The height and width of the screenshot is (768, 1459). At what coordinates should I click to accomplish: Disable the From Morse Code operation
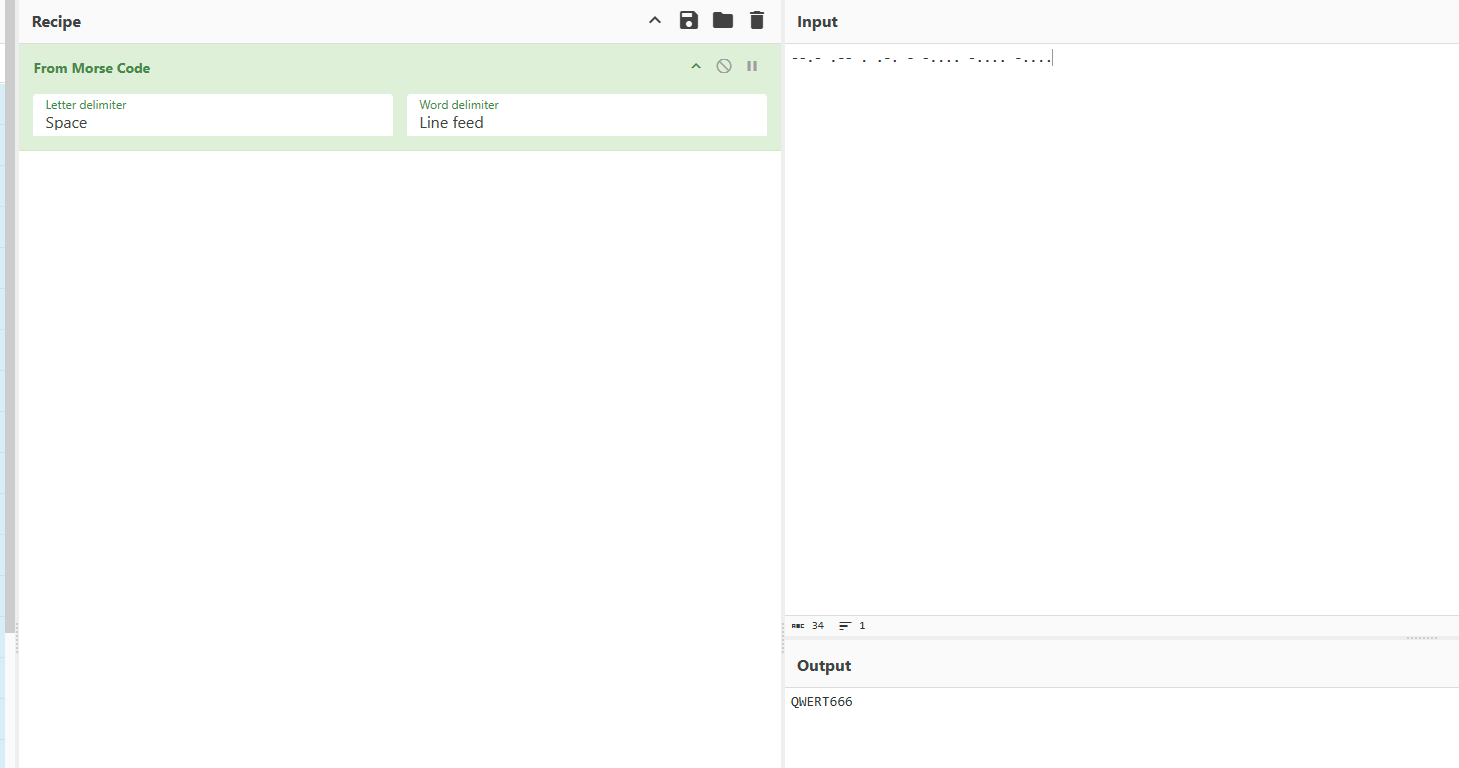[724, 67]
